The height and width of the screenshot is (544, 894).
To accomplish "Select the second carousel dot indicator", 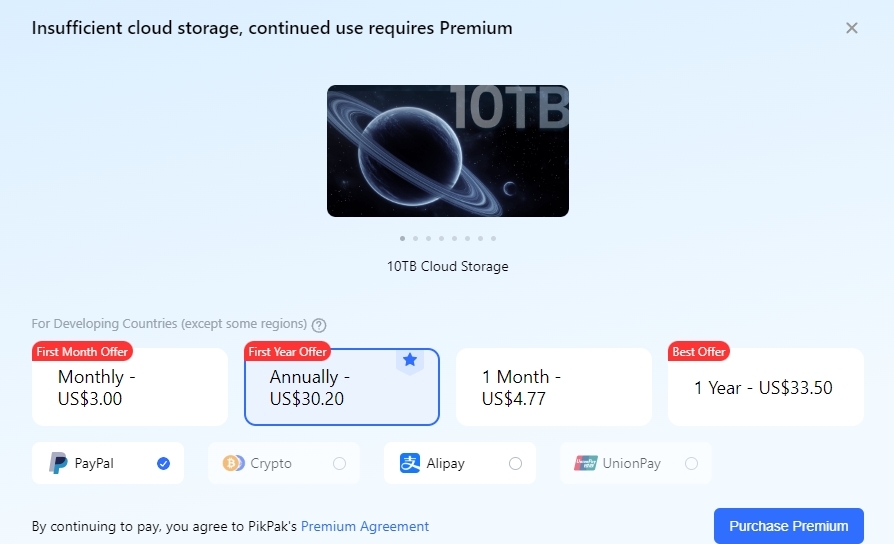I will click(x=415, y=238).
